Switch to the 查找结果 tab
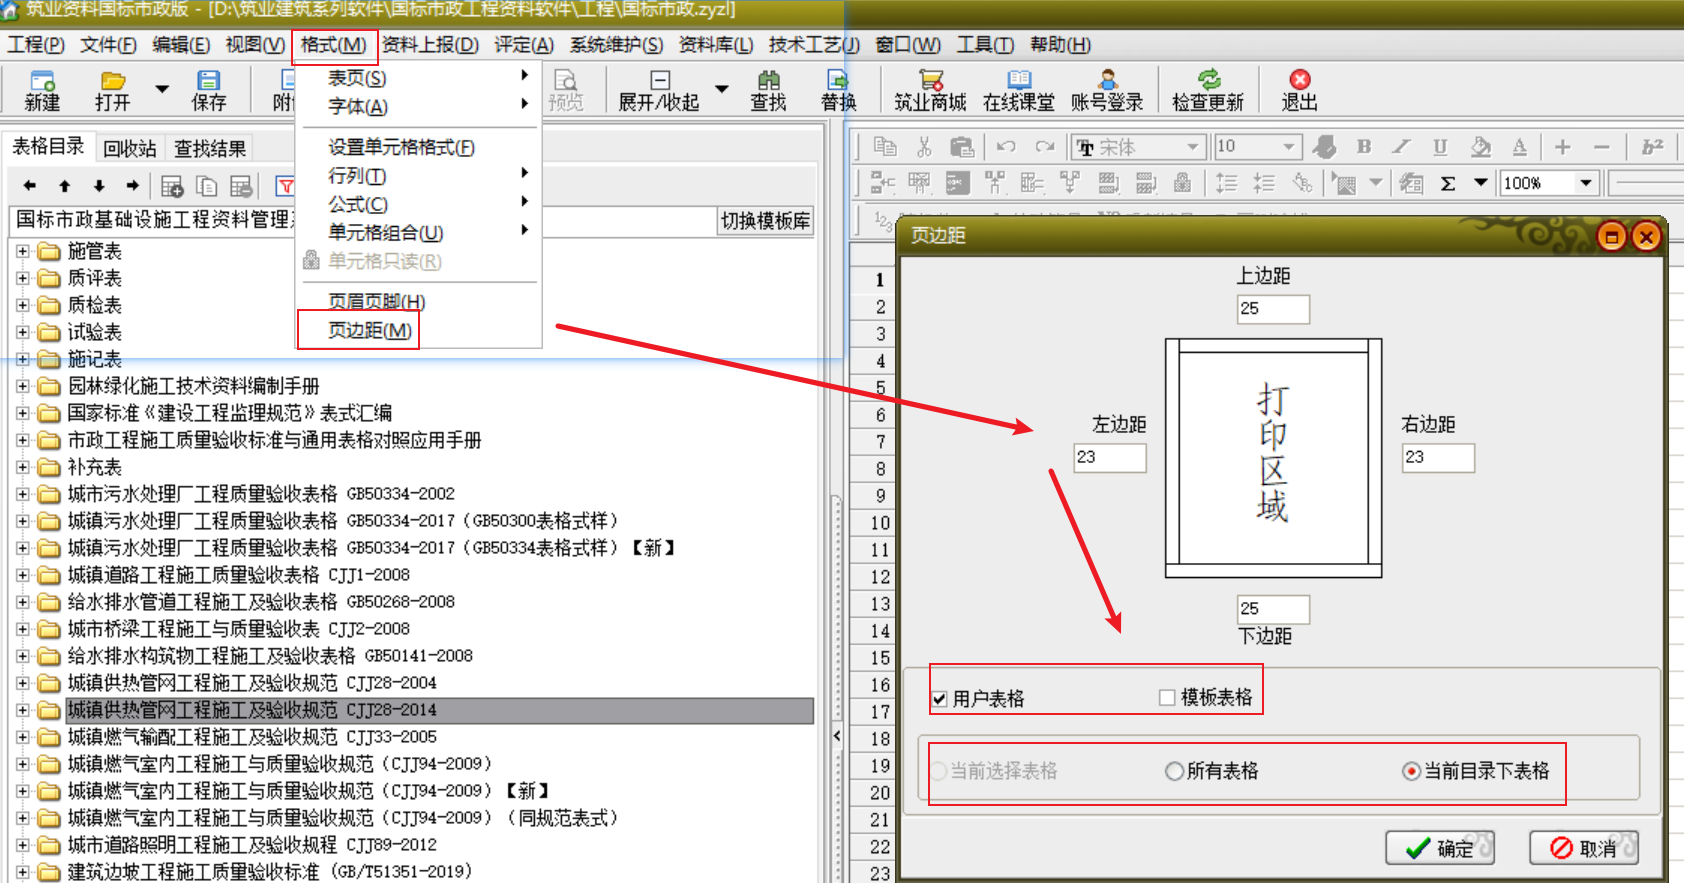The width and height of the screenshot is (1684, 883). [x=210, y=148]
